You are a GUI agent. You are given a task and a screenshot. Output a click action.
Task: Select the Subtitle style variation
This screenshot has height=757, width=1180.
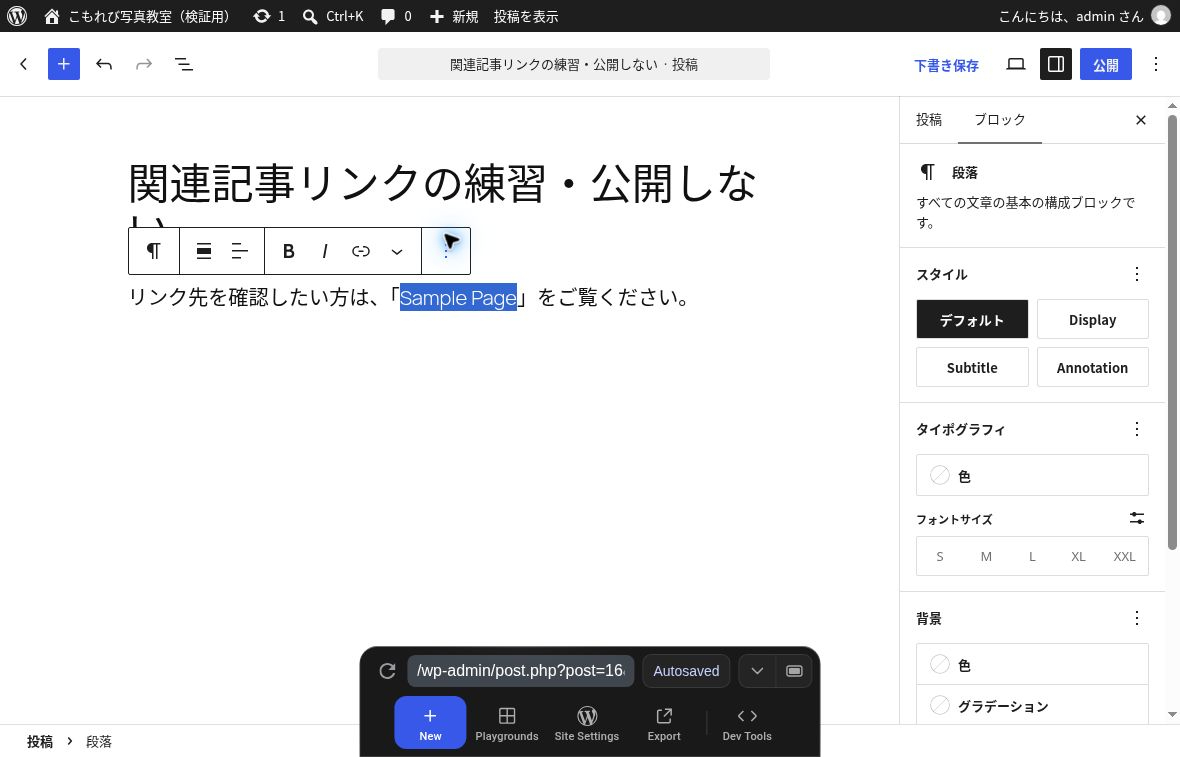tap(972, 367)
